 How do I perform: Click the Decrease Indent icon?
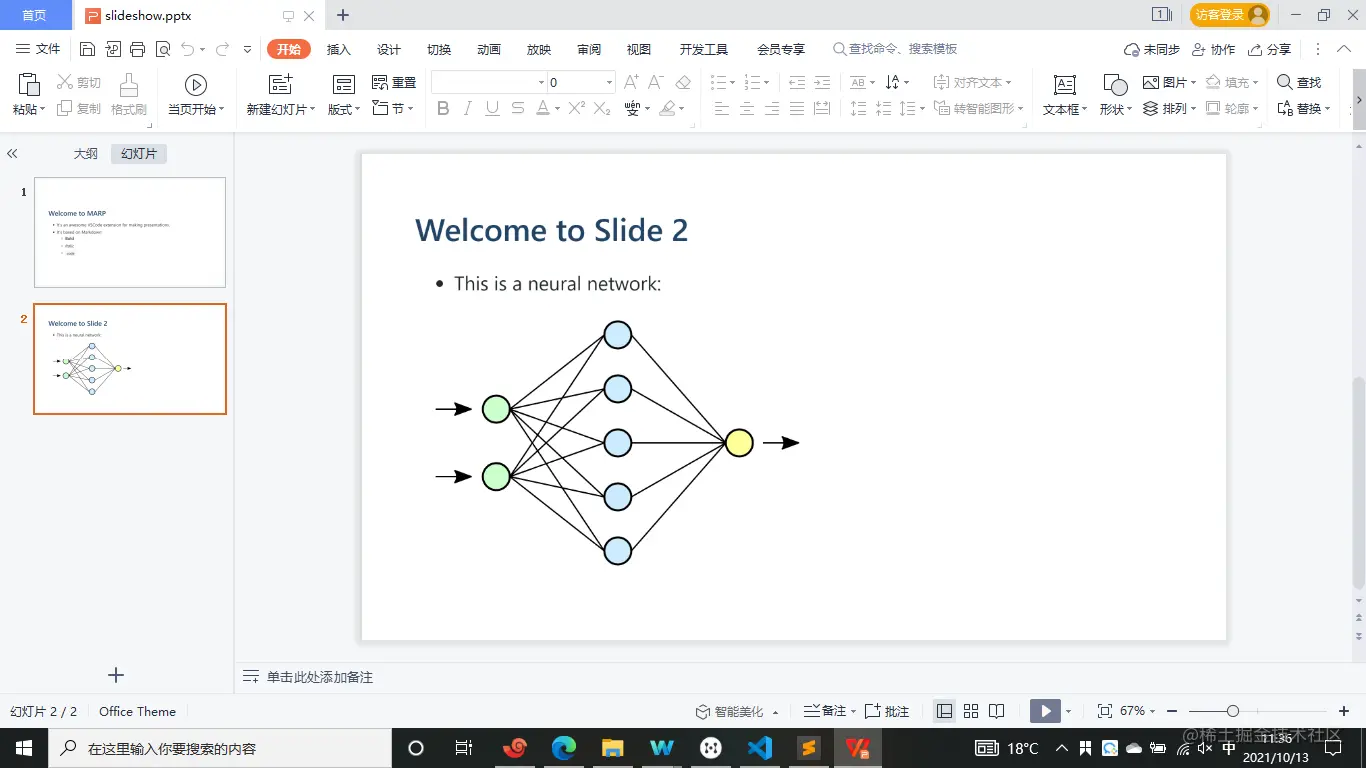pyautogui.click(x=797, y=82)
